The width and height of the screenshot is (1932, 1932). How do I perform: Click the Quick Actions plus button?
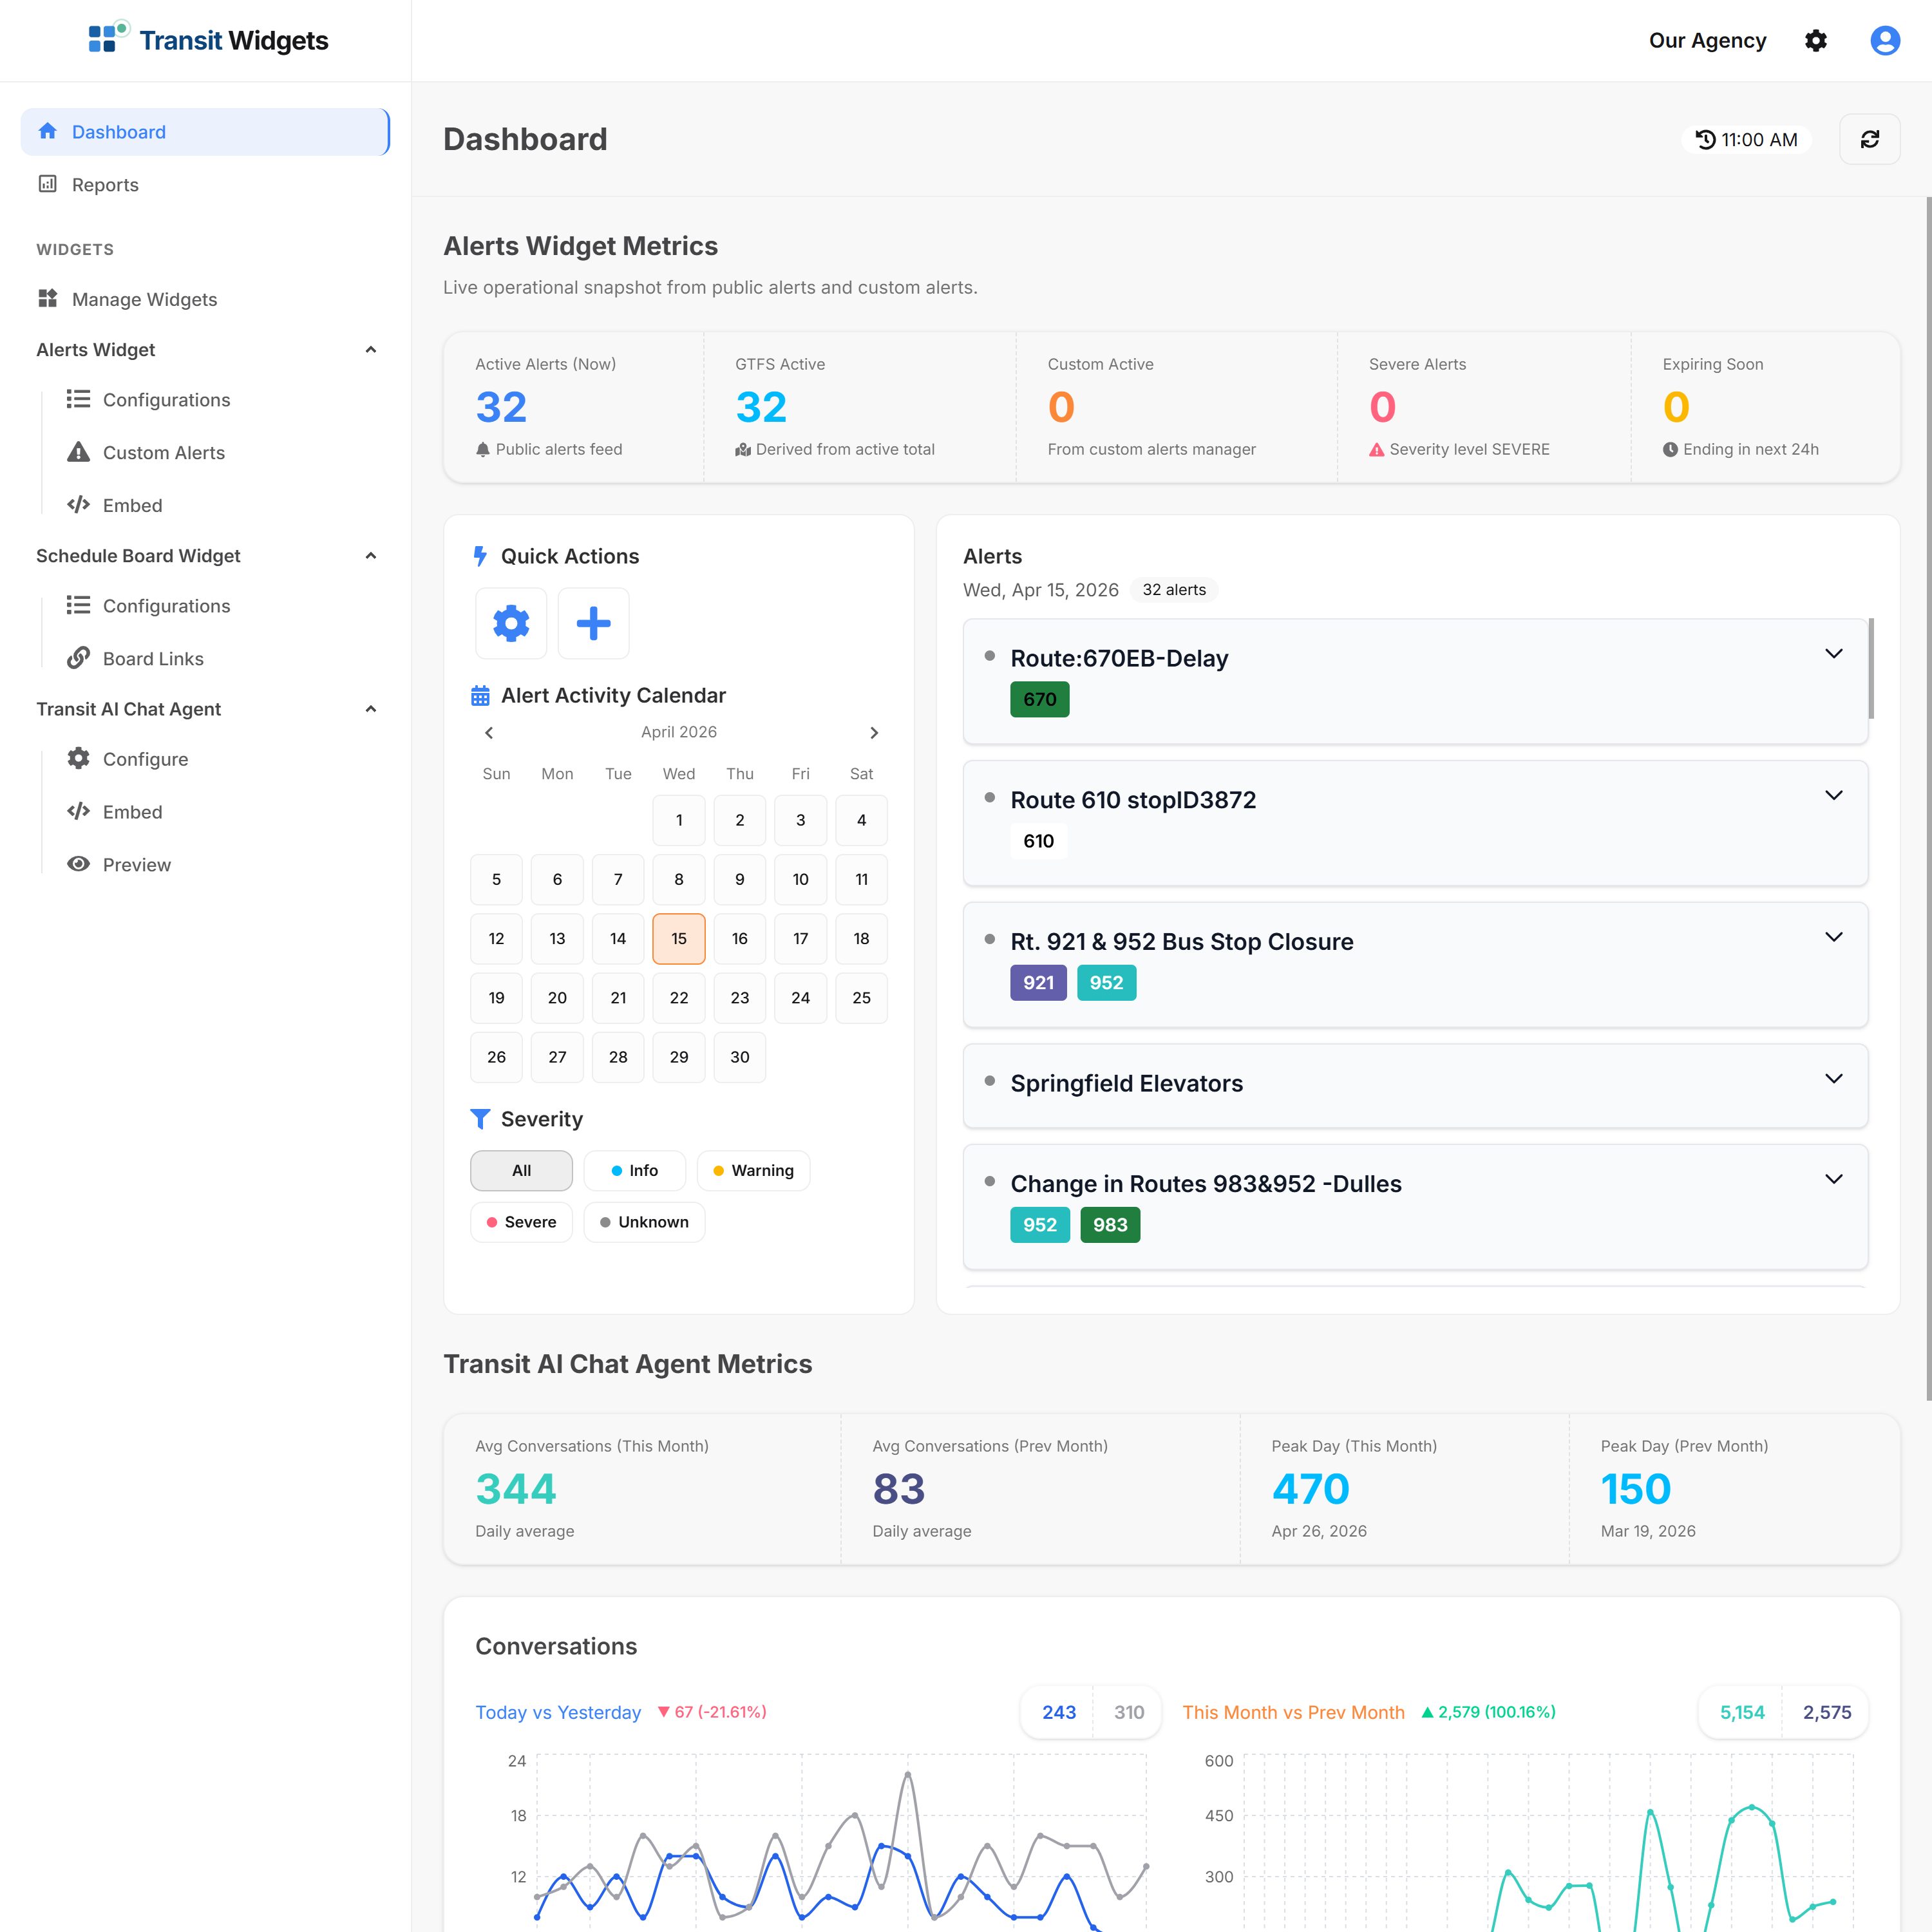coord(593,623)
